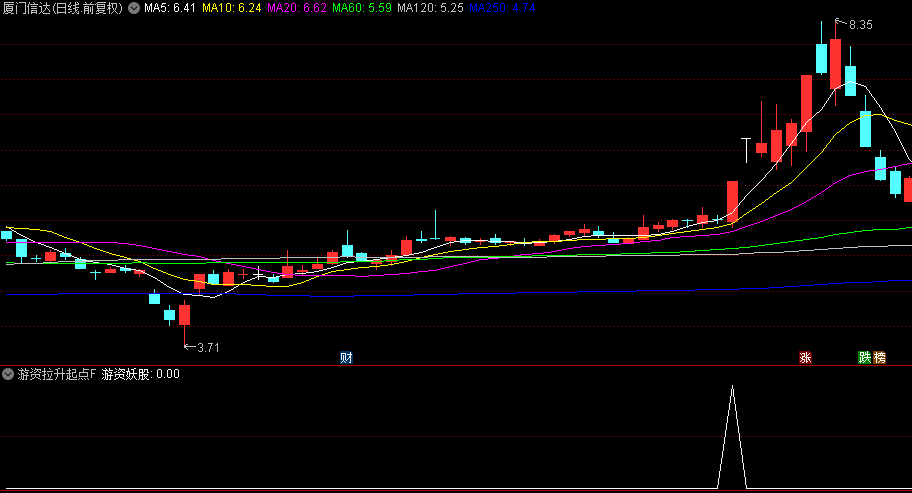Image resolution: width=912 pixels, height=493 pixels.
Task: Click the 游资妖股 0.00 value label
Action: coord(141,374)
